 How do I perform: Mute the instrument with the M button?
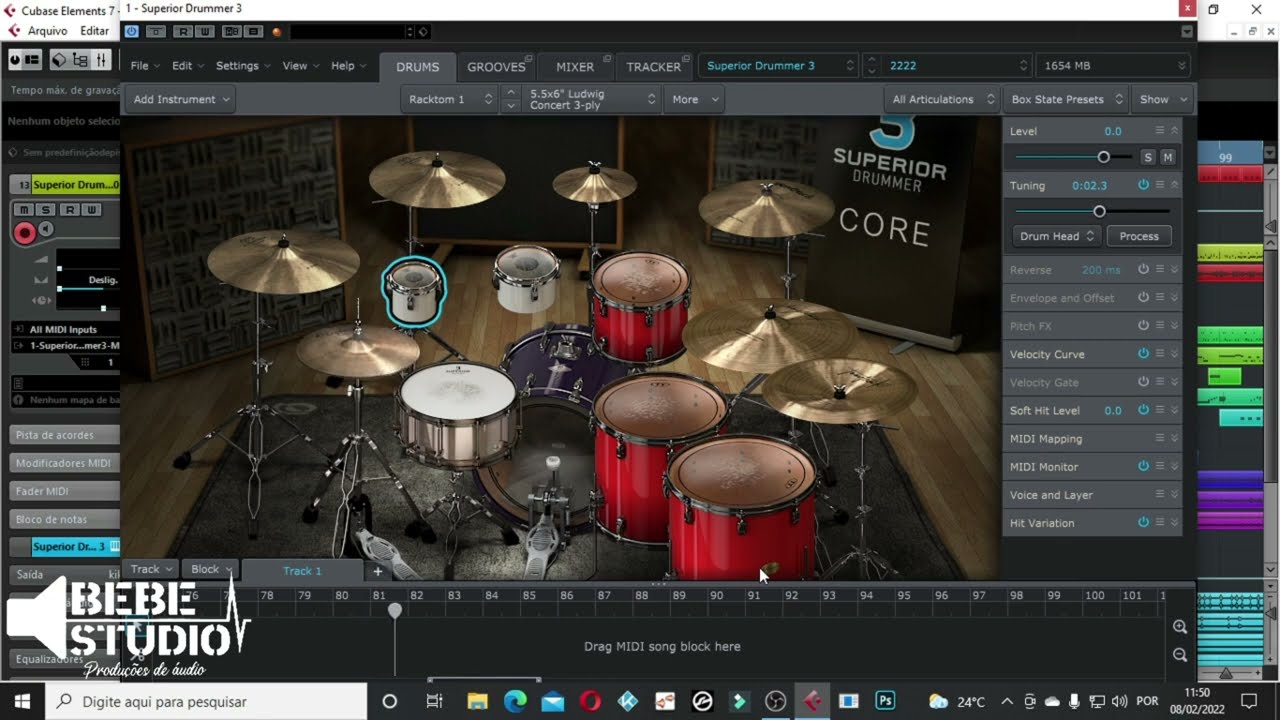(1167, 157)
